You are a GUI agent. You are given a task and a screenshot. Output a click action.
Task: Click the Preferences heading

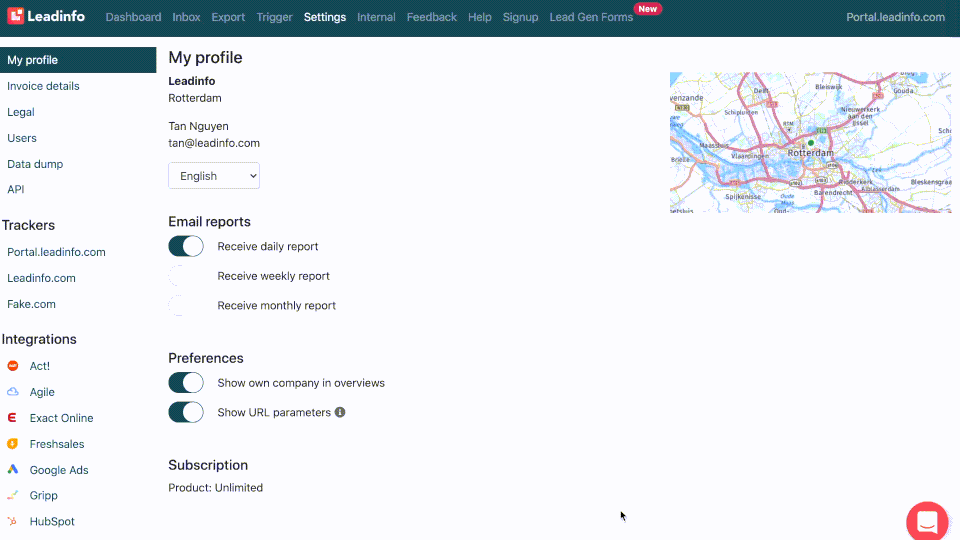(x=206, y=358)
